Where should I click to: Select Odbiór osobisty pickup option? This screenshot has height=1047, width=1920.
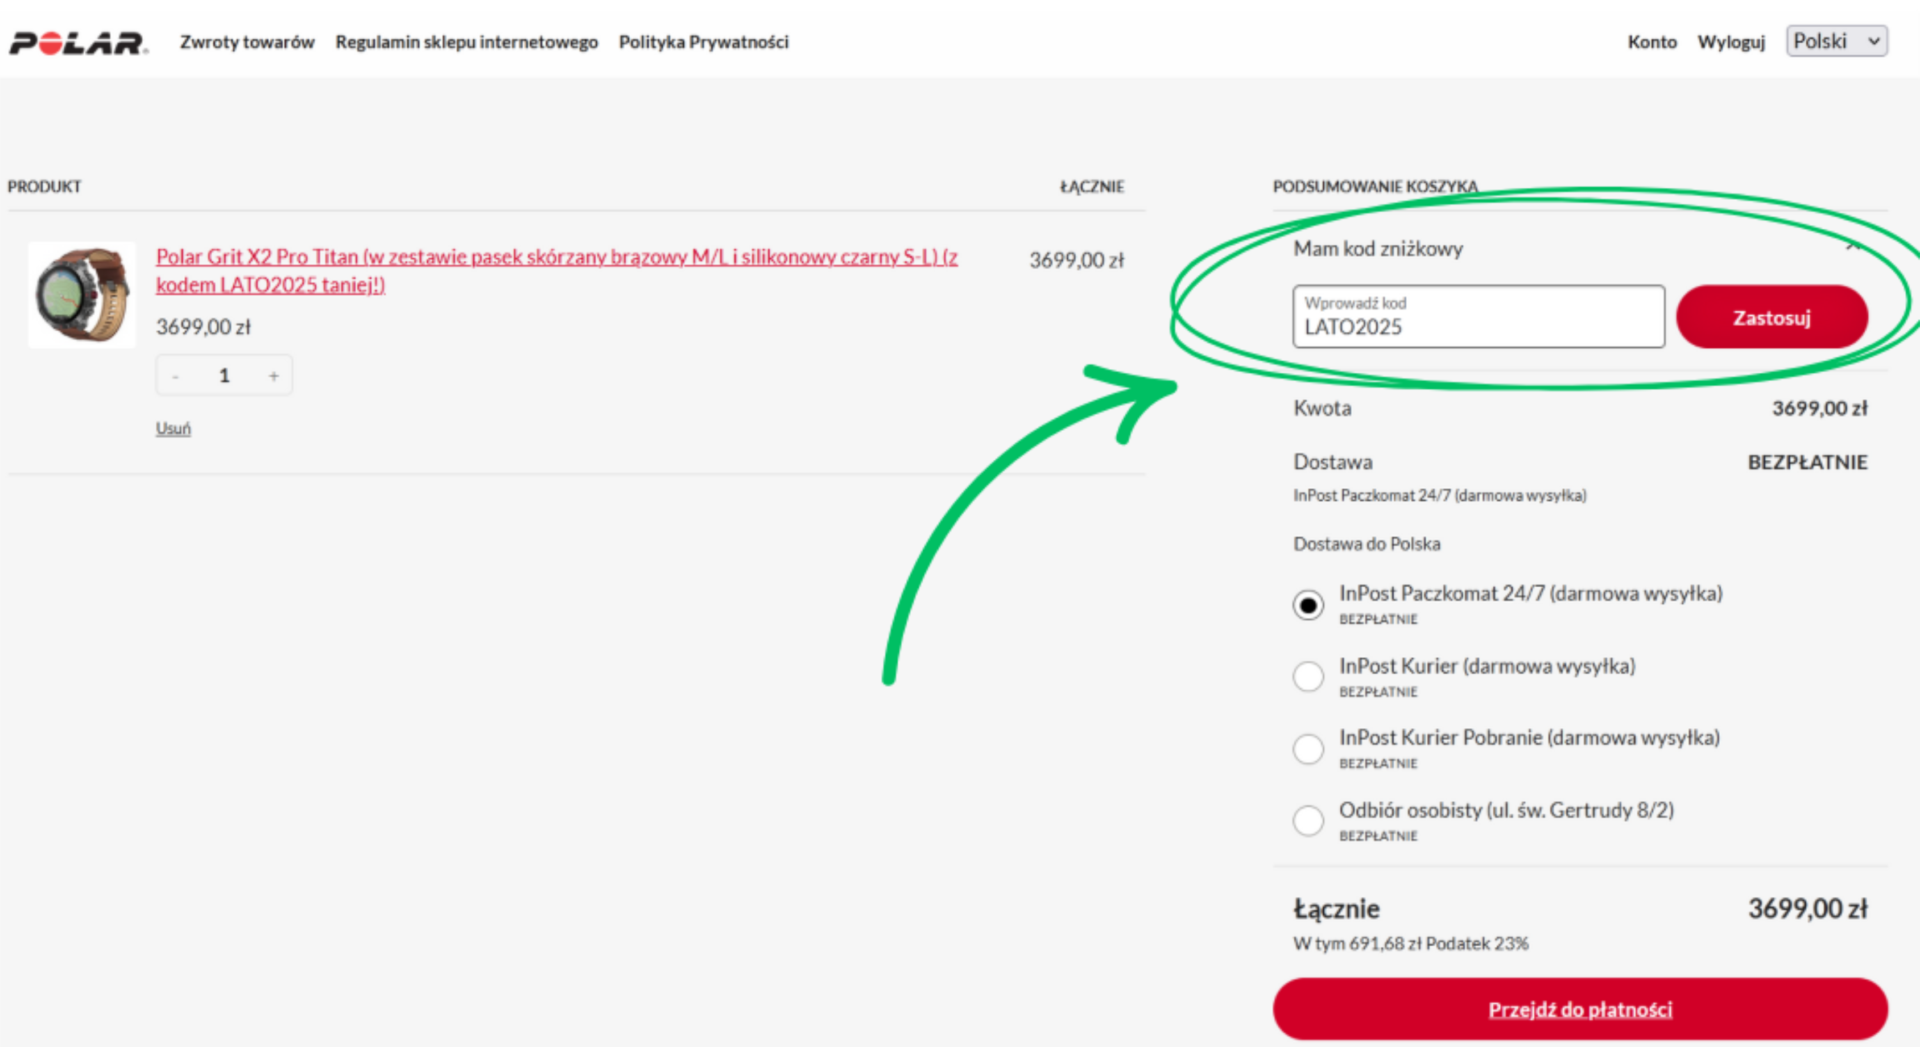(x=1308, y=821)
